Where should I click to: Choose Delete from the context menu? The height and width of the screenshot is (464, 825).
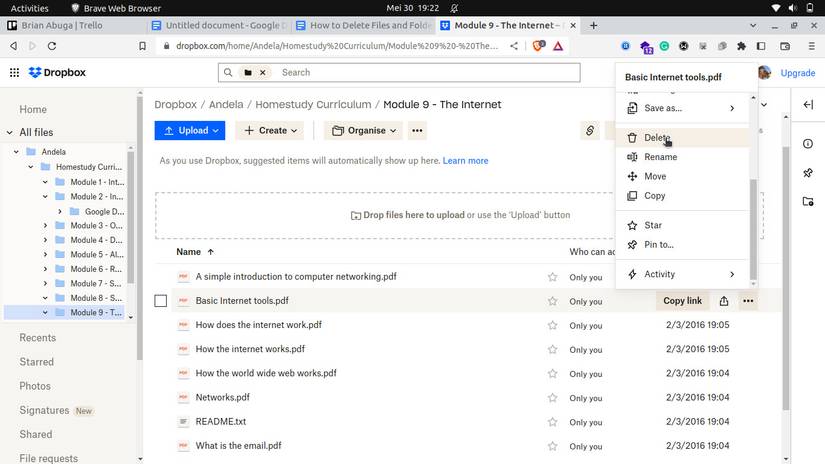click(x=657, y=138)
